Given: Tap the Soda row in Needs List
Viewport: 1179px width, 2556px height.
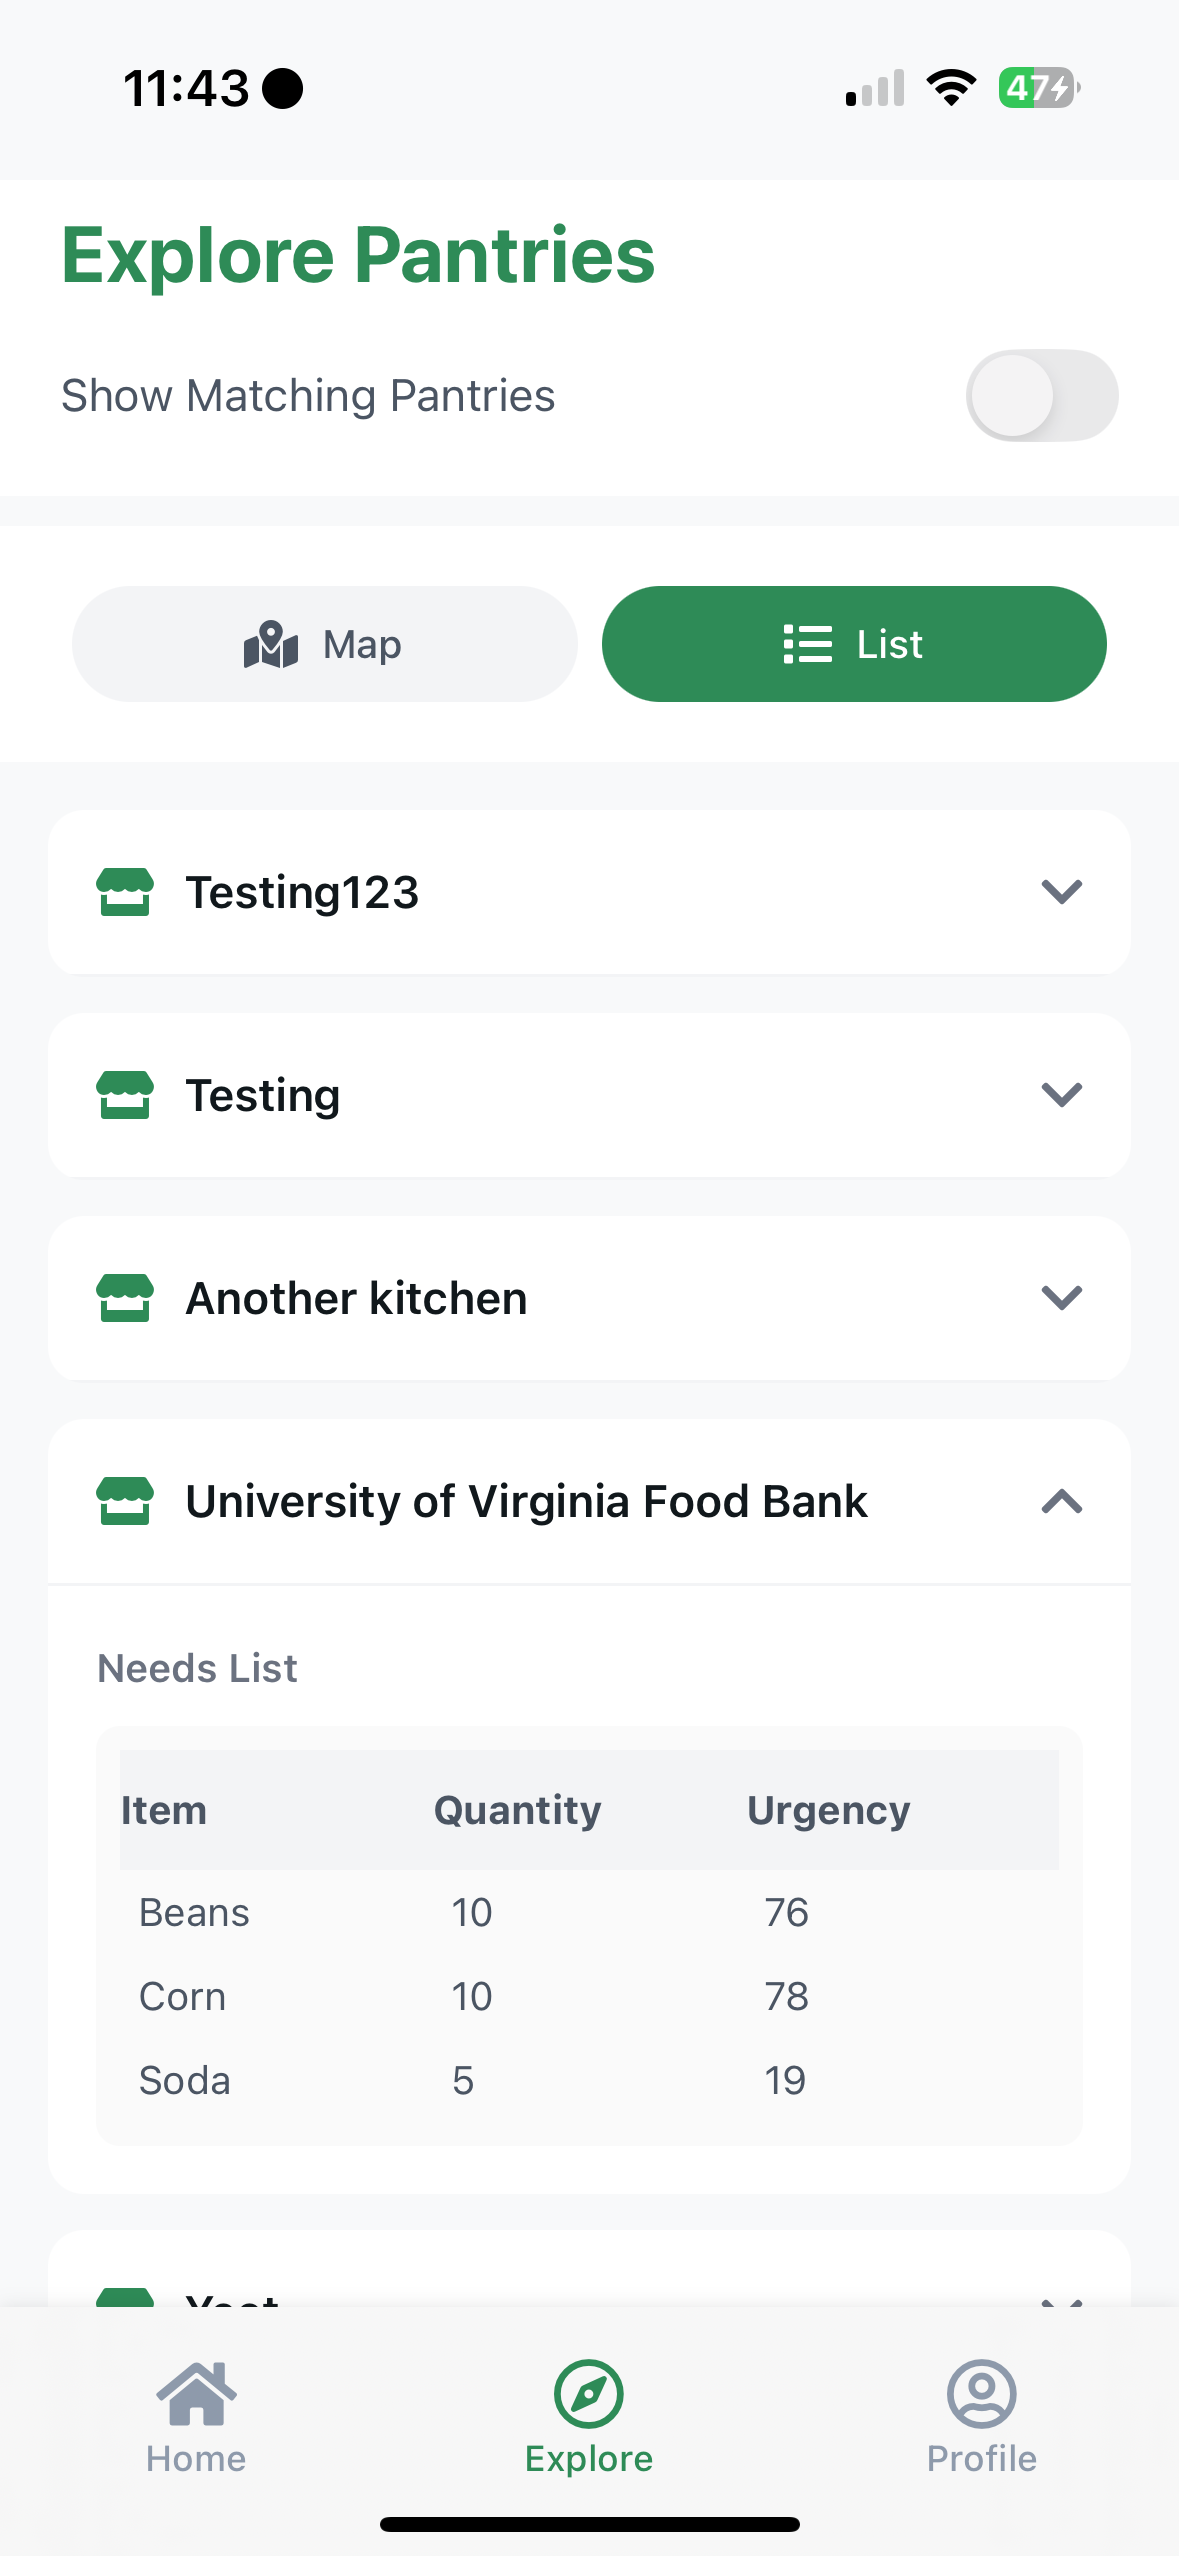Looking at the screenshot, I should [x=185, y=2080].
